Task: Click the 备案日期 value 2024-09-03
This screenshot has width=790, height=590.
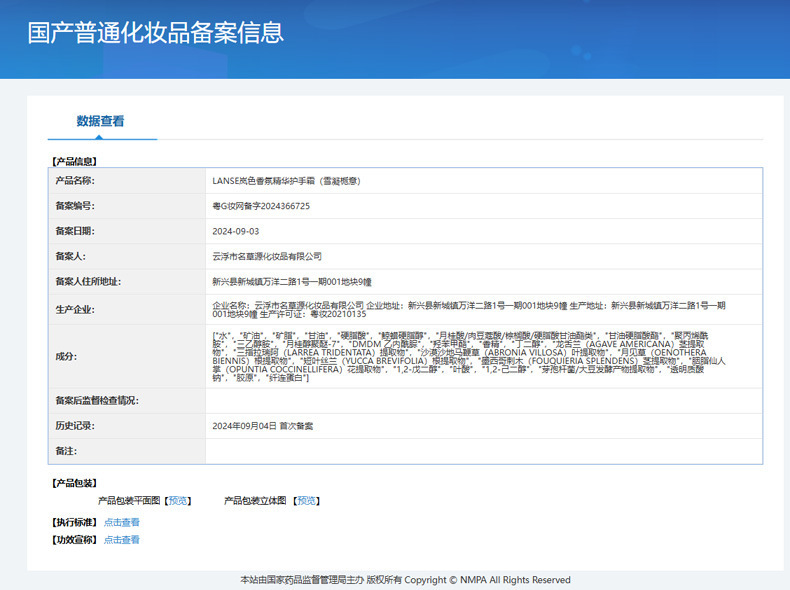Action: pyautogui.click(x=236, y=231)
